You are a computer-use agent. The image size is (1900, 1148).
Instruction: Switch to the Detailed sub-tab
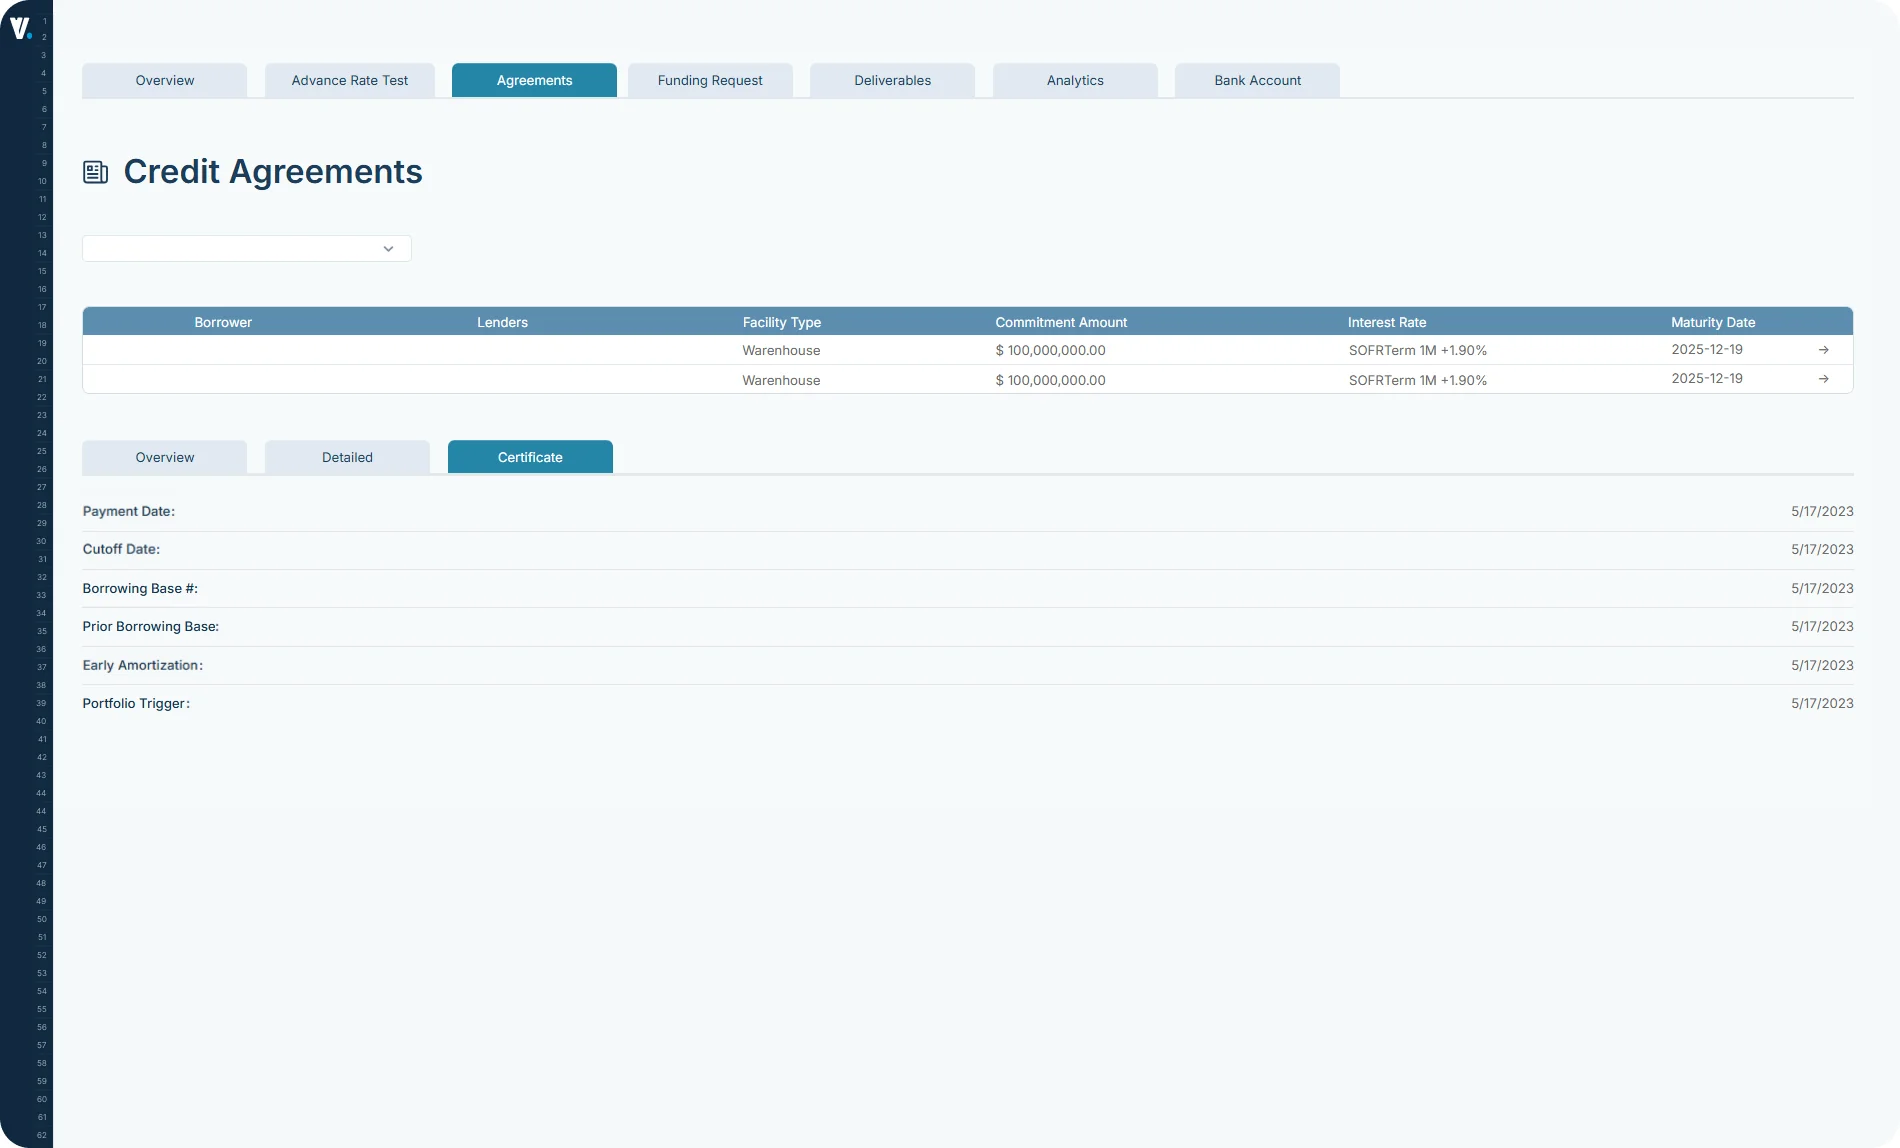tap(347, 457)
